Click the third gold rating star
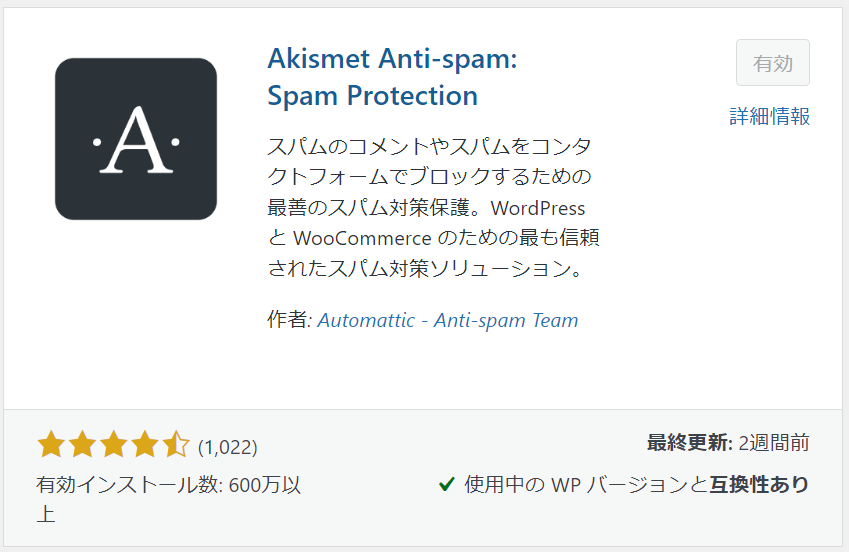The height and width of the screenshot is (552, 849). click(114, 445)
